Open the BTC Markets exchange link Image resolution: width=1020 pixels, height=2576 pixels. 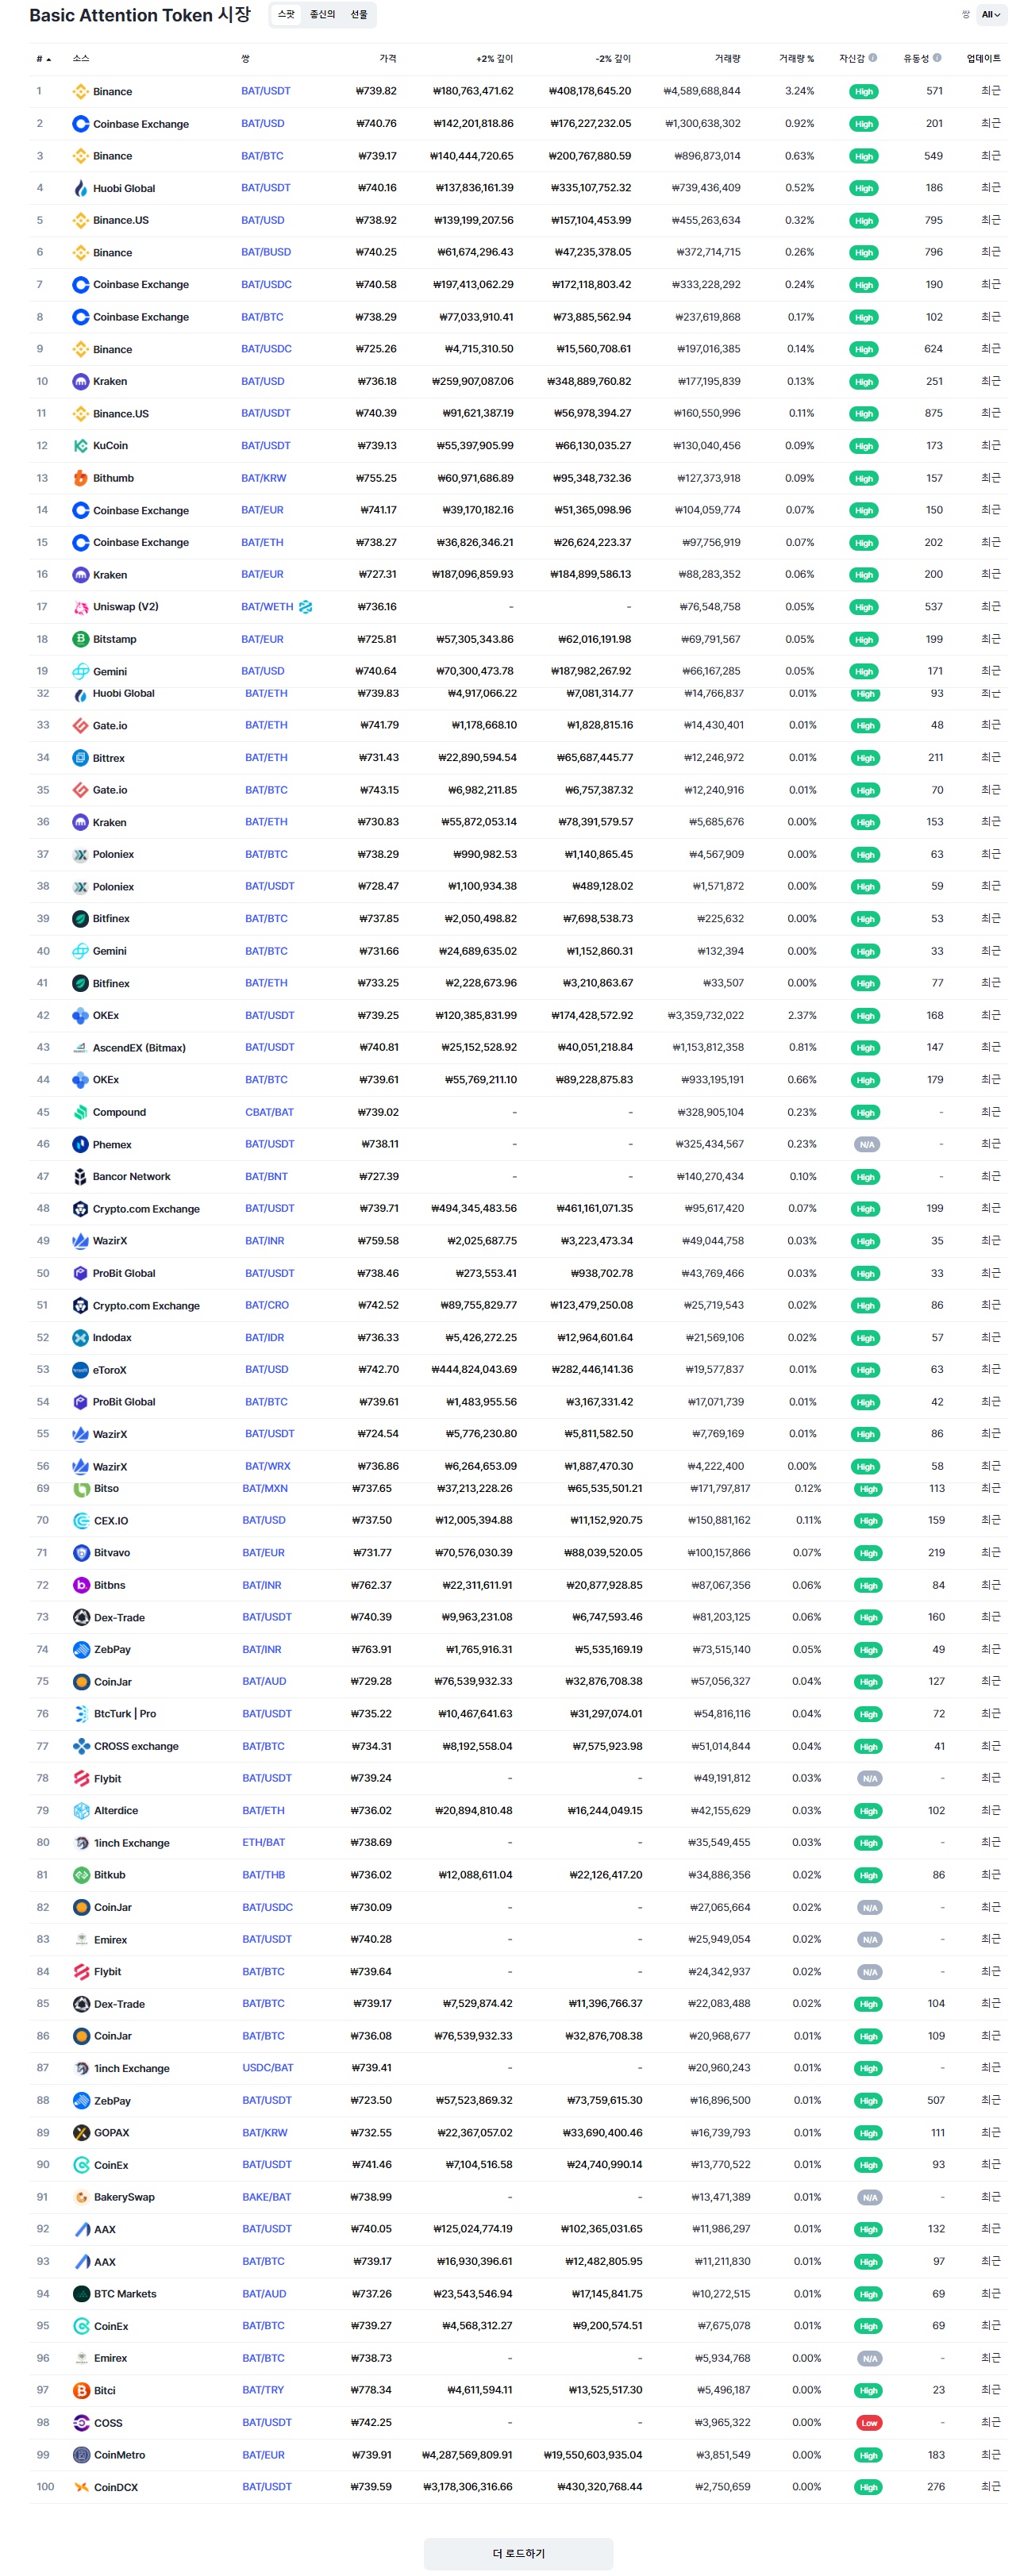pyautogui.click(x=125, y=2294)
